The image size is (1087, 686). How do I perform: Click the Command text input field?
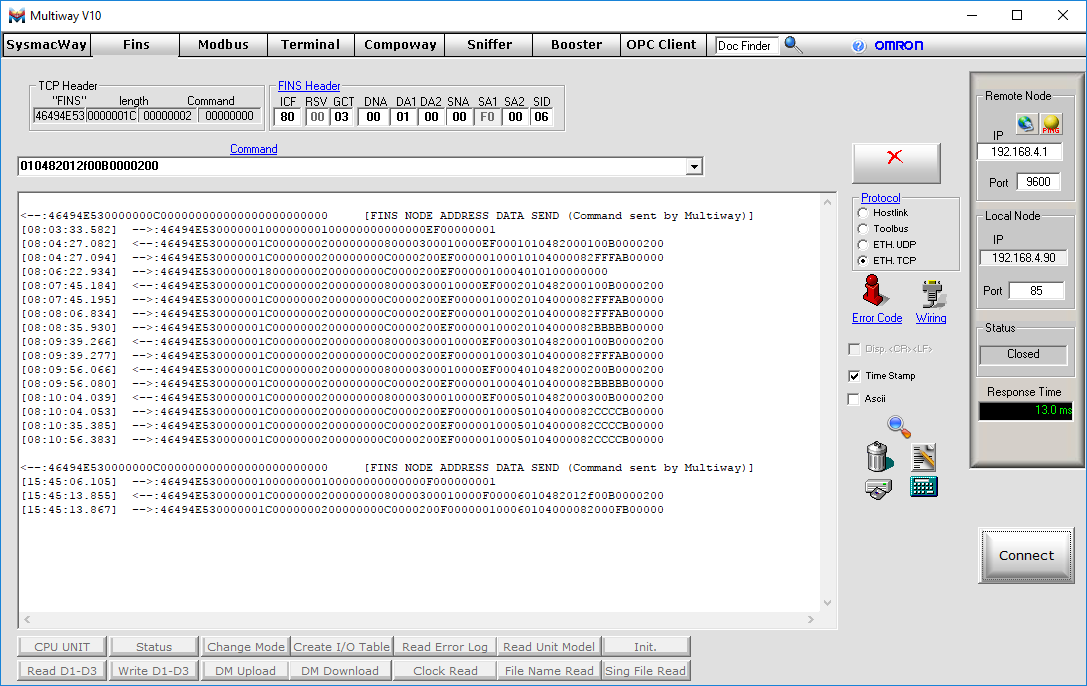(x=352, y=166)
